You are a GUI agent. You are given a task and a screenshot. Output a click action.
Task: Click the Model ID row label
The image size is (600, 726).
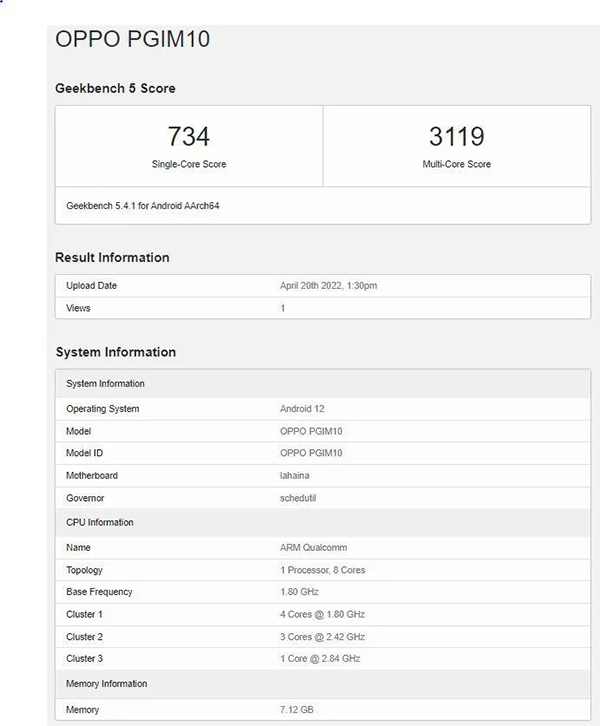85,453
